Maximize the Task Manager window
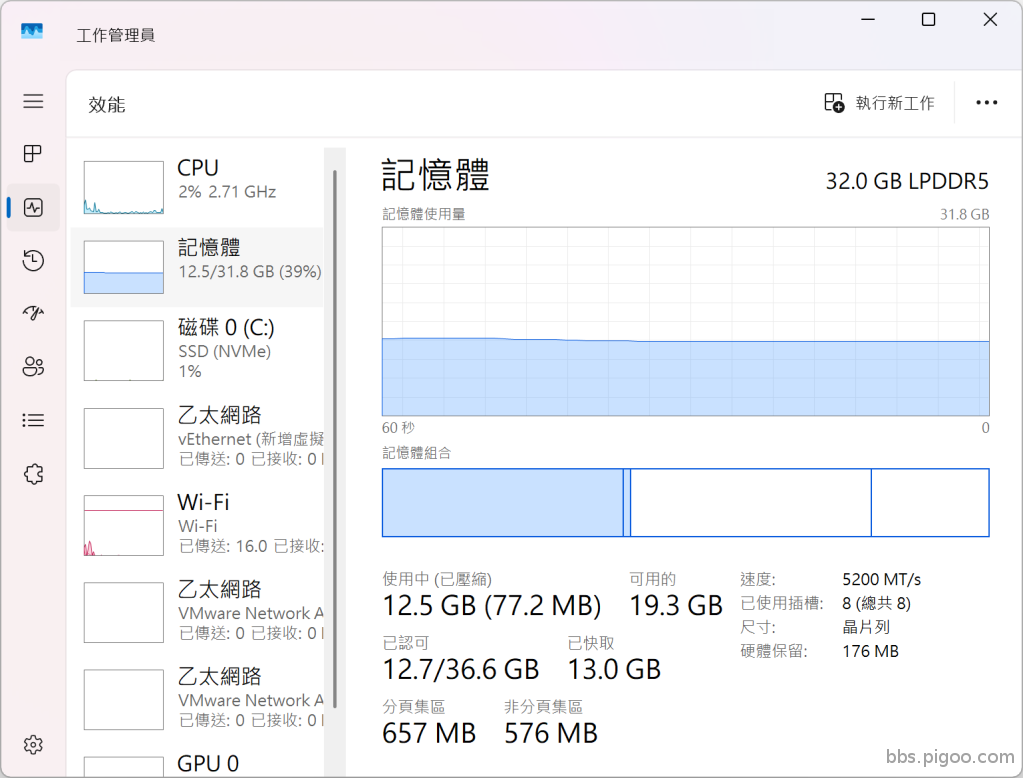Viewport: 1023px width, 778px height. click(x=928, y=20)
